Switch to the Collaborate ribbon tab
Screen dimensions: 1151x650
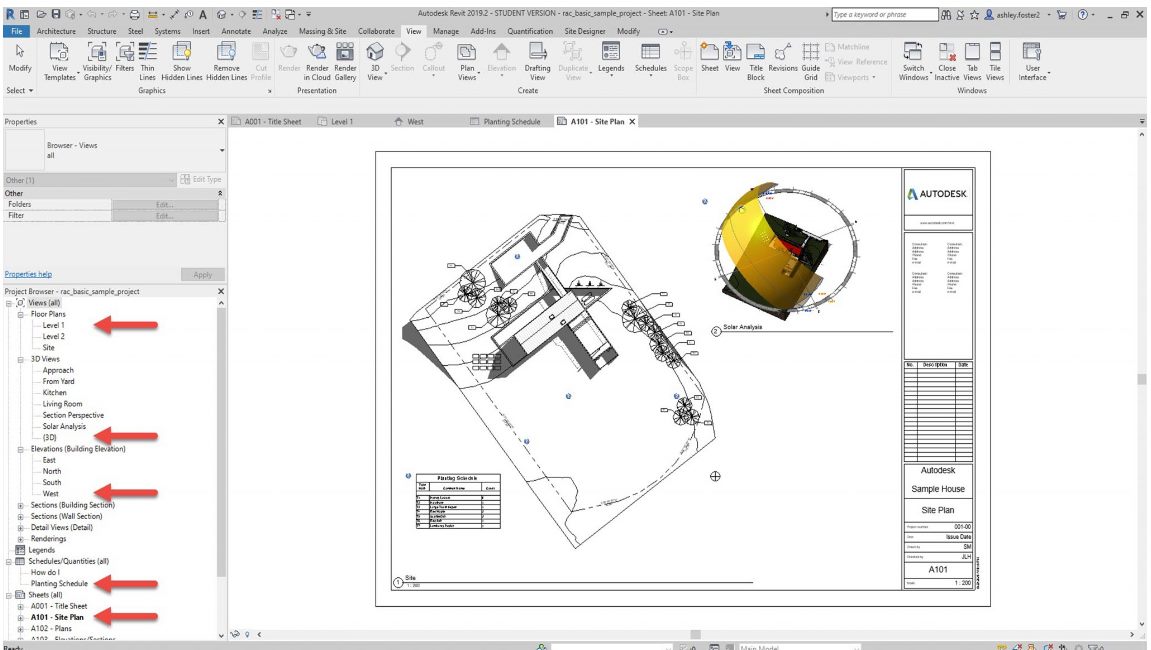click(x=376, y=31)
